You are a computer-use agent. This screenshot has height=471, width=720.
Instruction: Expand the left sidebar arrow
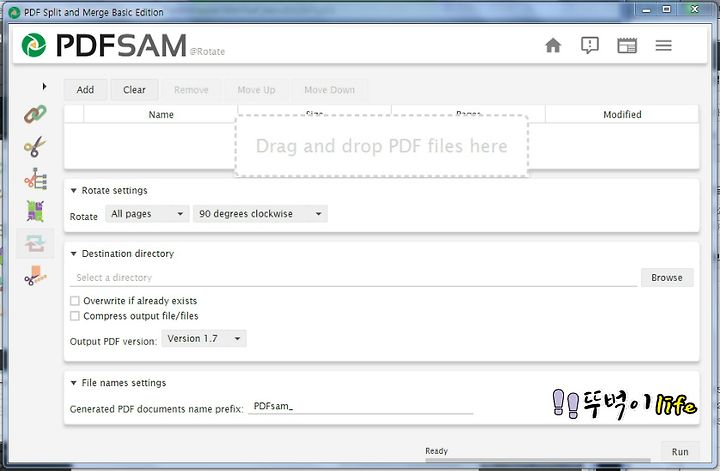44,86
